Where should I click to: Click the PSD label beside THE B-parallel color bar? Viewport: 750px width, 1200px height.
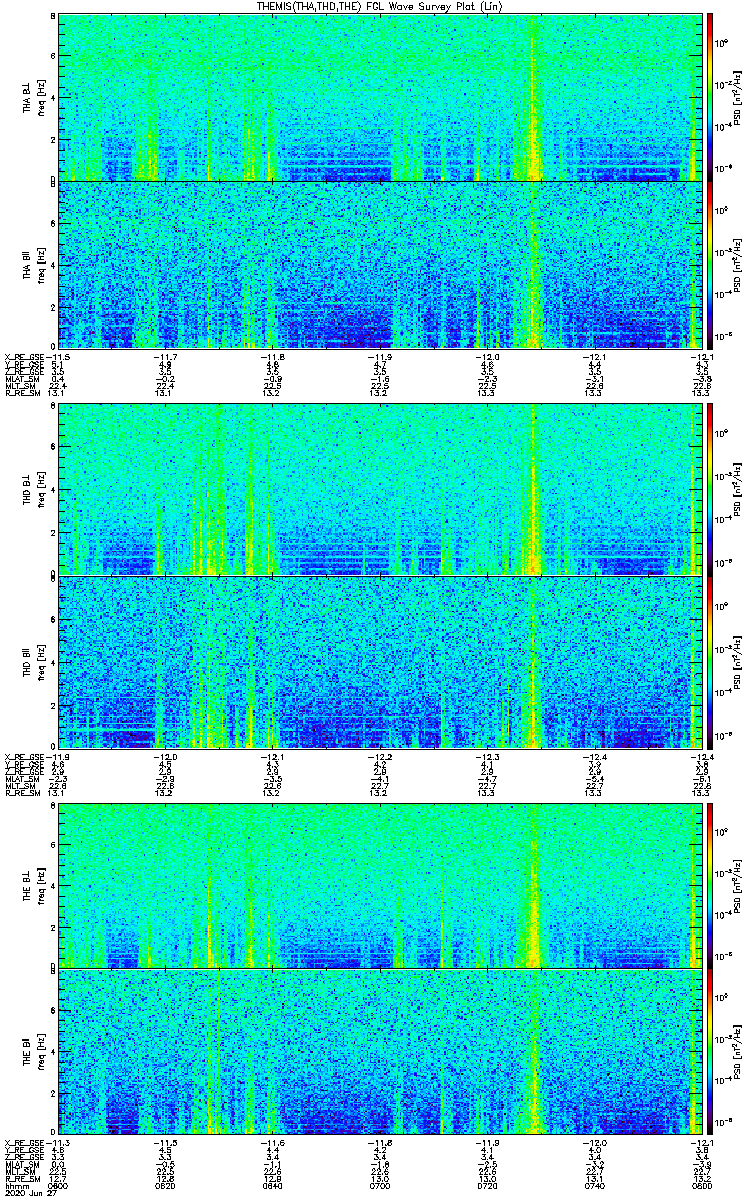click(738, 1052)
